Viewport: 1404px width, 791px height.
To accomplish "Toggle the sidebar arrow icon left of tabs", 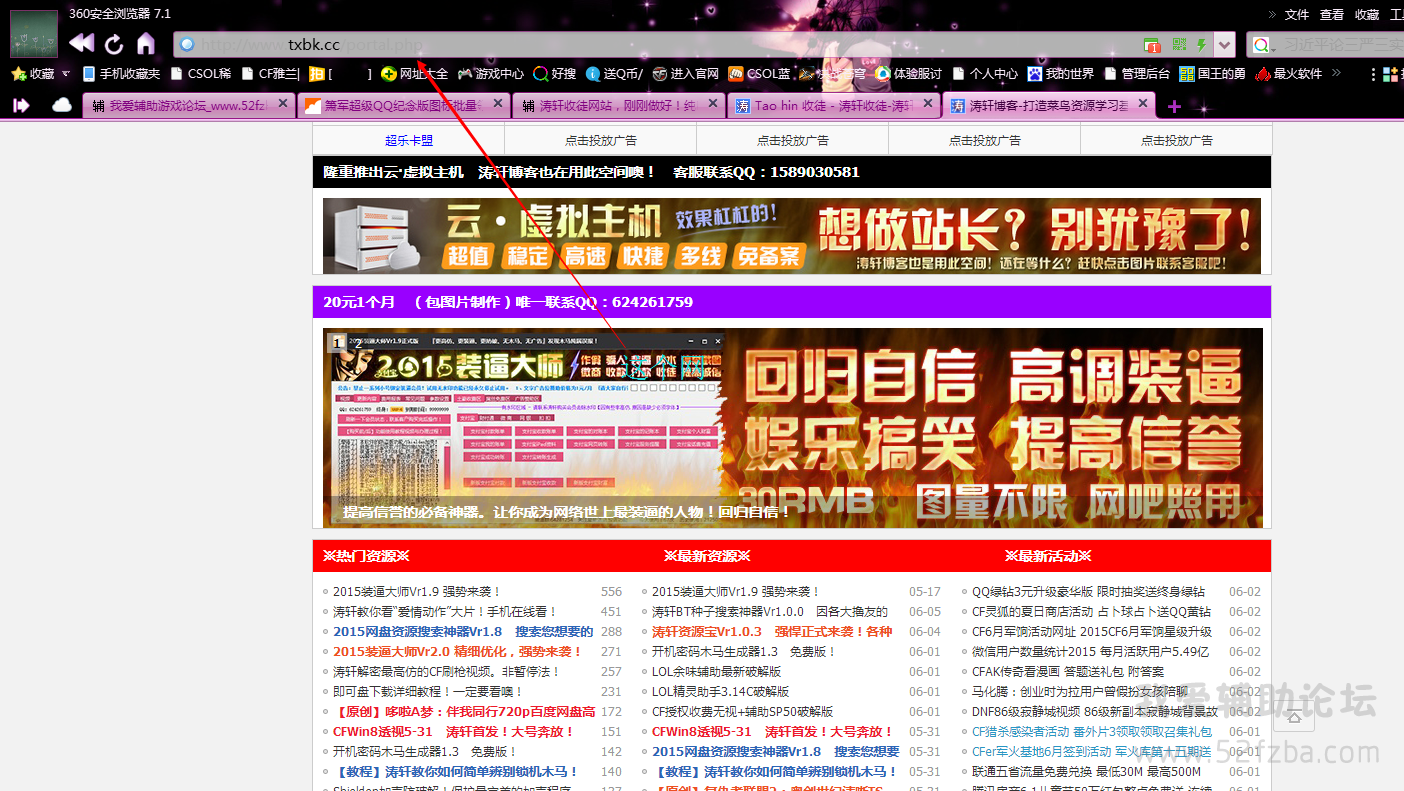I will click(21, 105).
